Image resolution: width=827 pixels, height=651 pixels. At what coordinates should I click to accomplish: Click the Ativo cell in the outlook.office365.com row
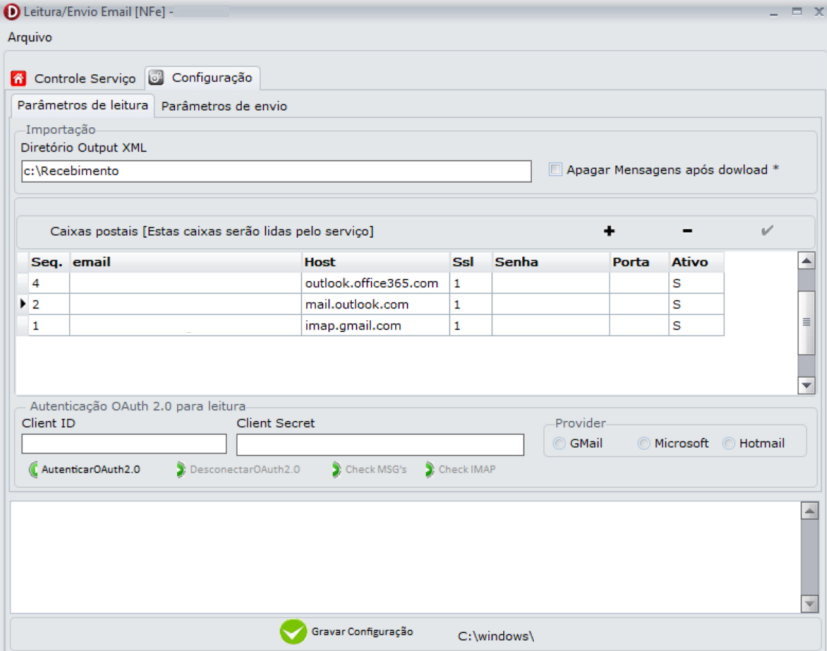tap(697, 283)
